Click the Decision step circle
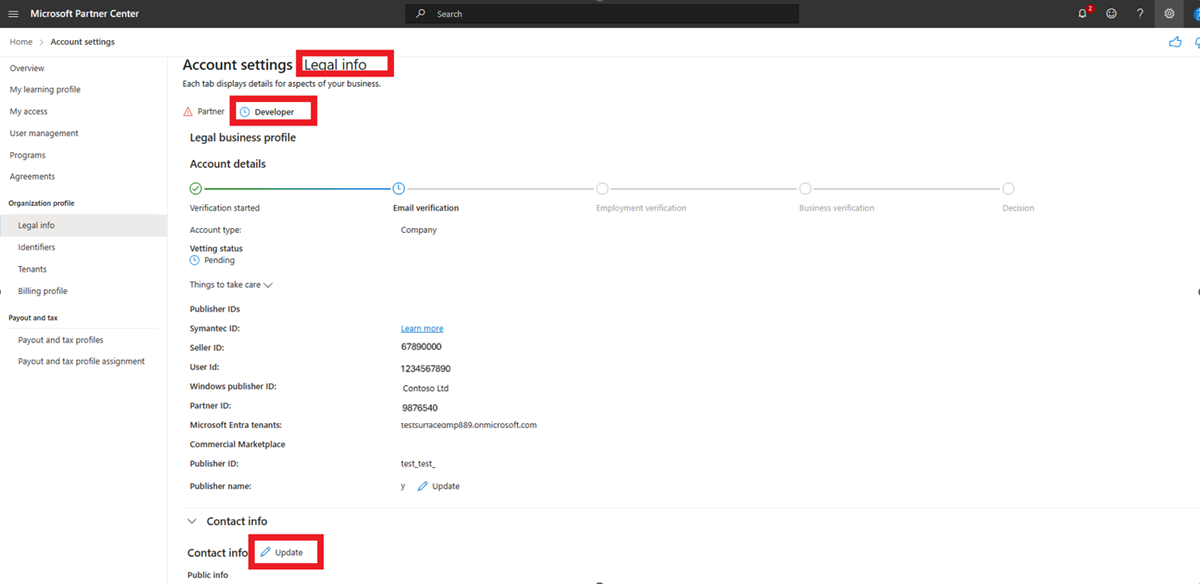1200x584 pixels. tap(1008, 188)
